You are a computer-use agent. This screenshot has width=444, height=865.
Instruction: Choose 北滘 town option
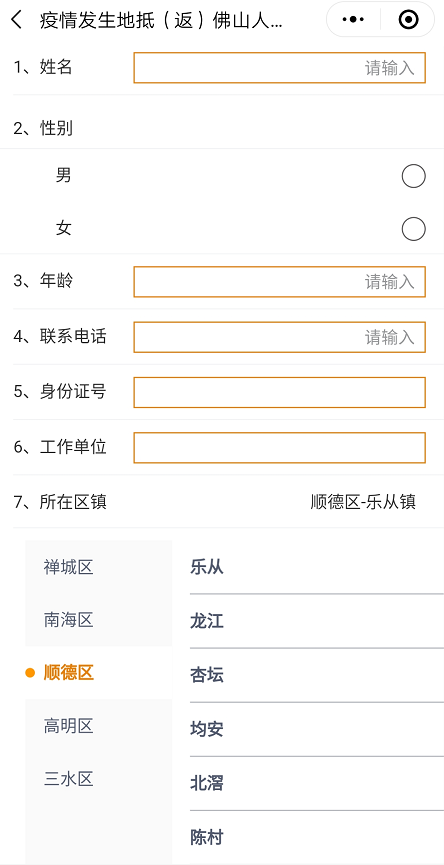tap(317, 783)
